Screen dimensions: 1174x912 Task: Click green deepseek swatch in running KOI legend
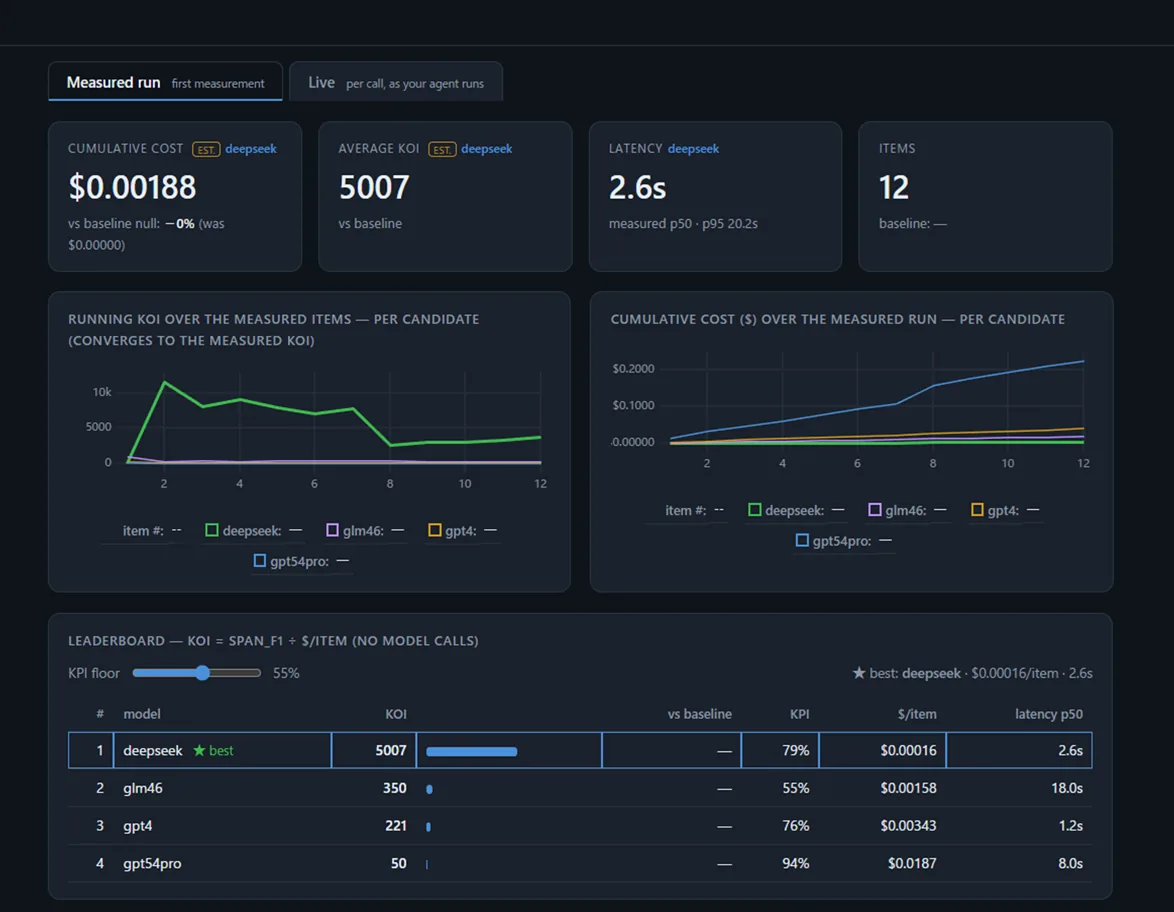(212, 530)
